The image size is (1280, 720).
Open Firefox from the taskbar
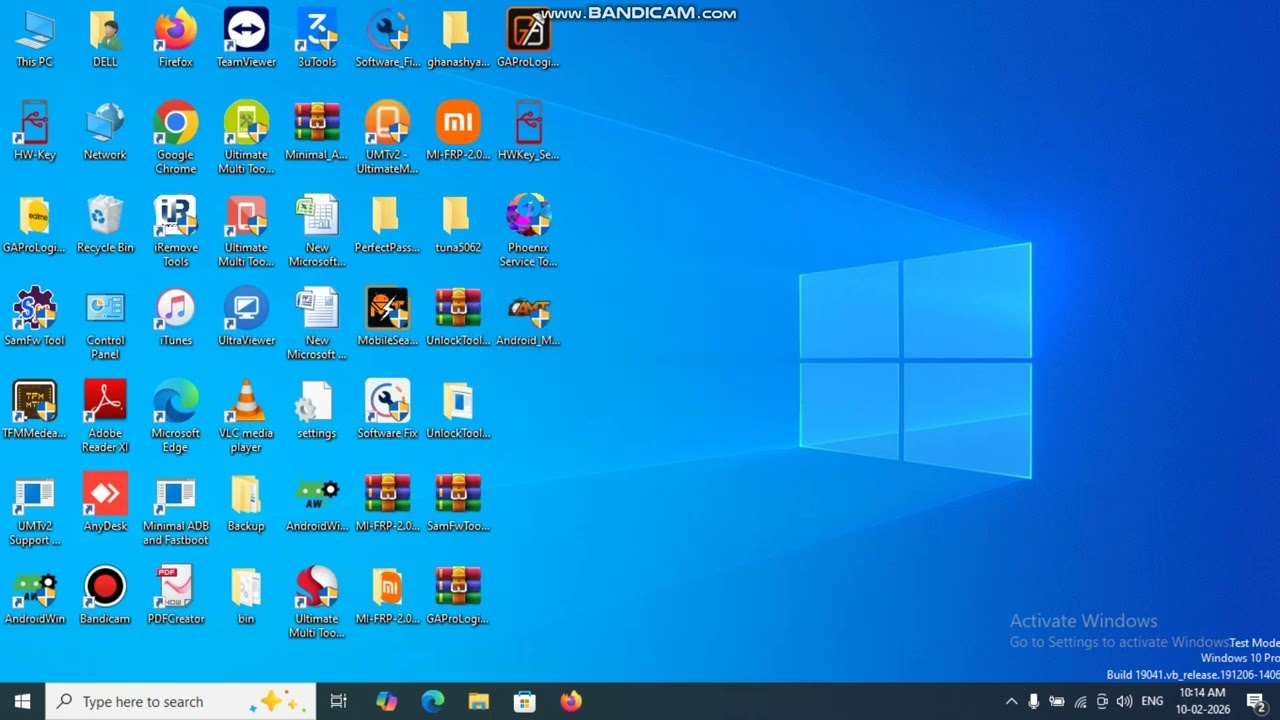pos(570,701)
